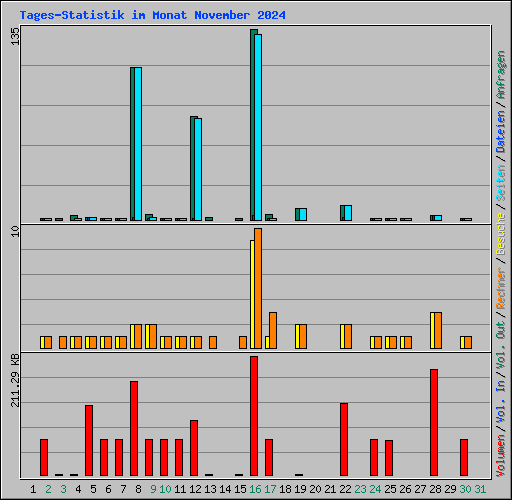Viewport: 512px width, 500px height.
Task: Click the '135' axis value label
Action: pos(15,36)
